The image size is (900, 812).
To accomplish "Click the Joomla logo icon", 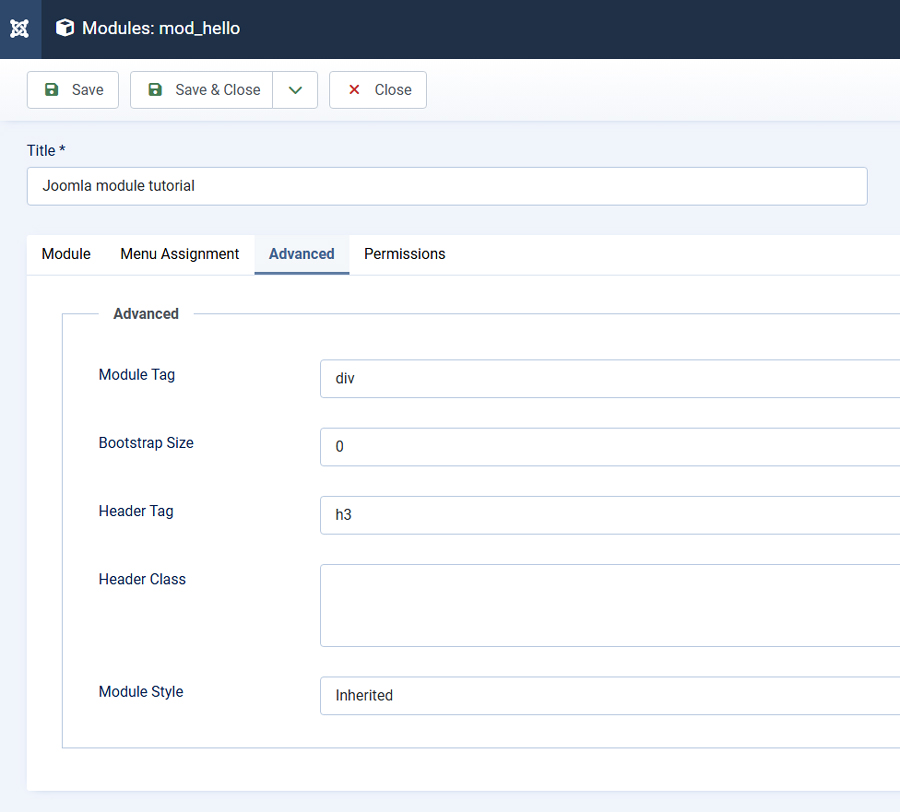I will click(20, 29).
